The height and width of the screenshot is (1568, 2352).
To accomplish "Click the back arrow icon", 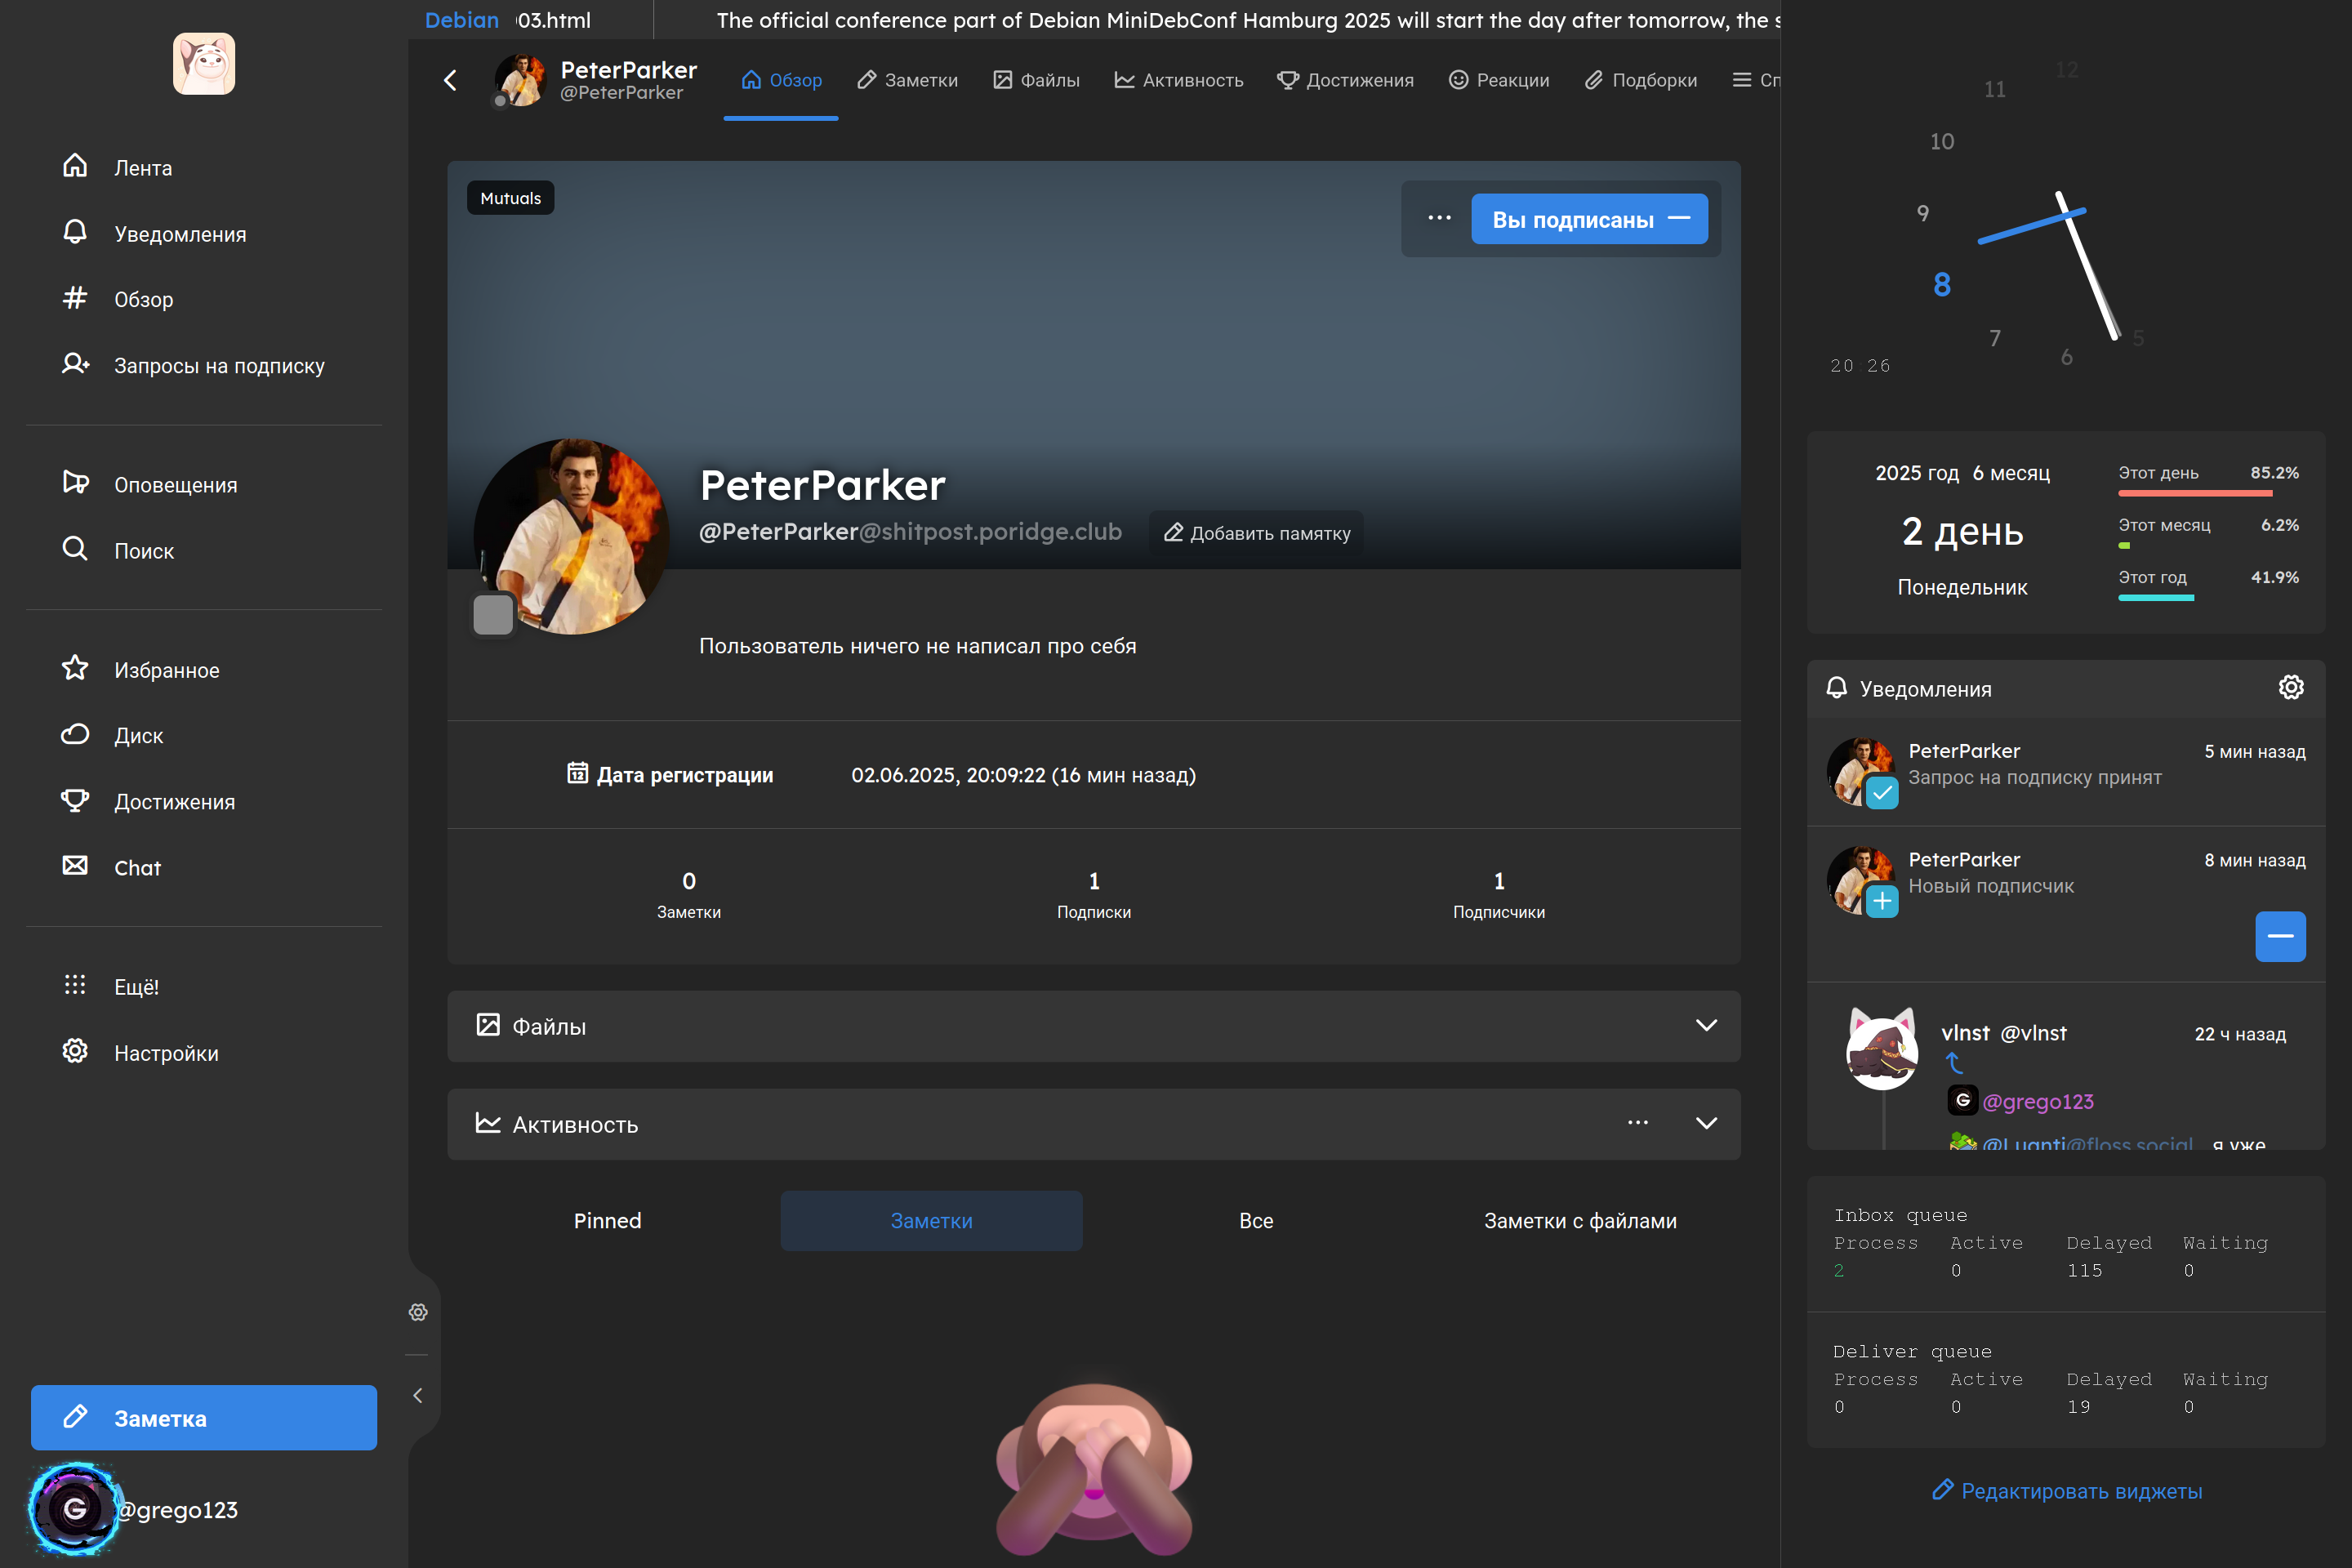I will [x=450, y=80].
